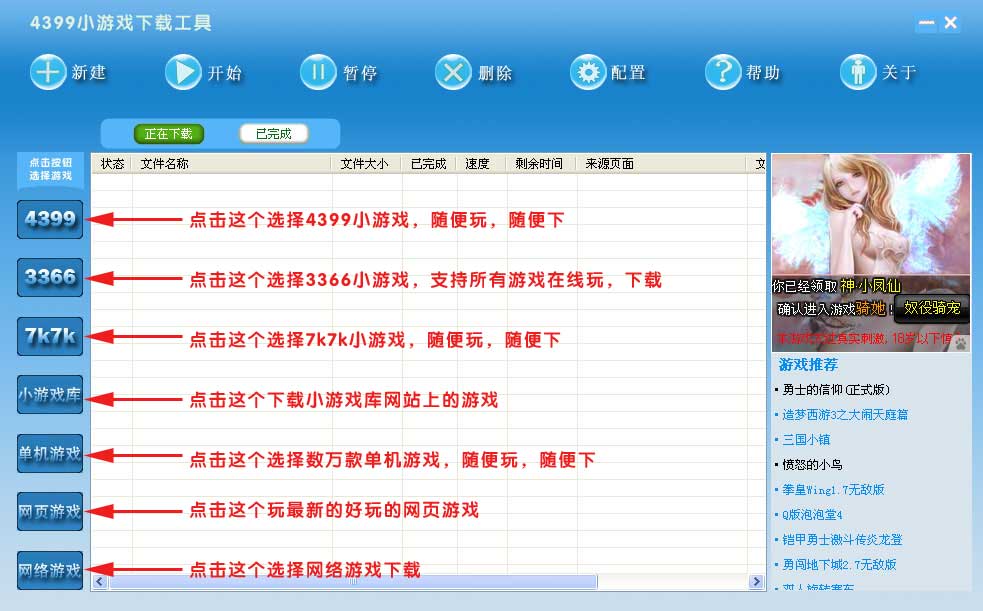Select the 3366 game source button

pos(50,277)
